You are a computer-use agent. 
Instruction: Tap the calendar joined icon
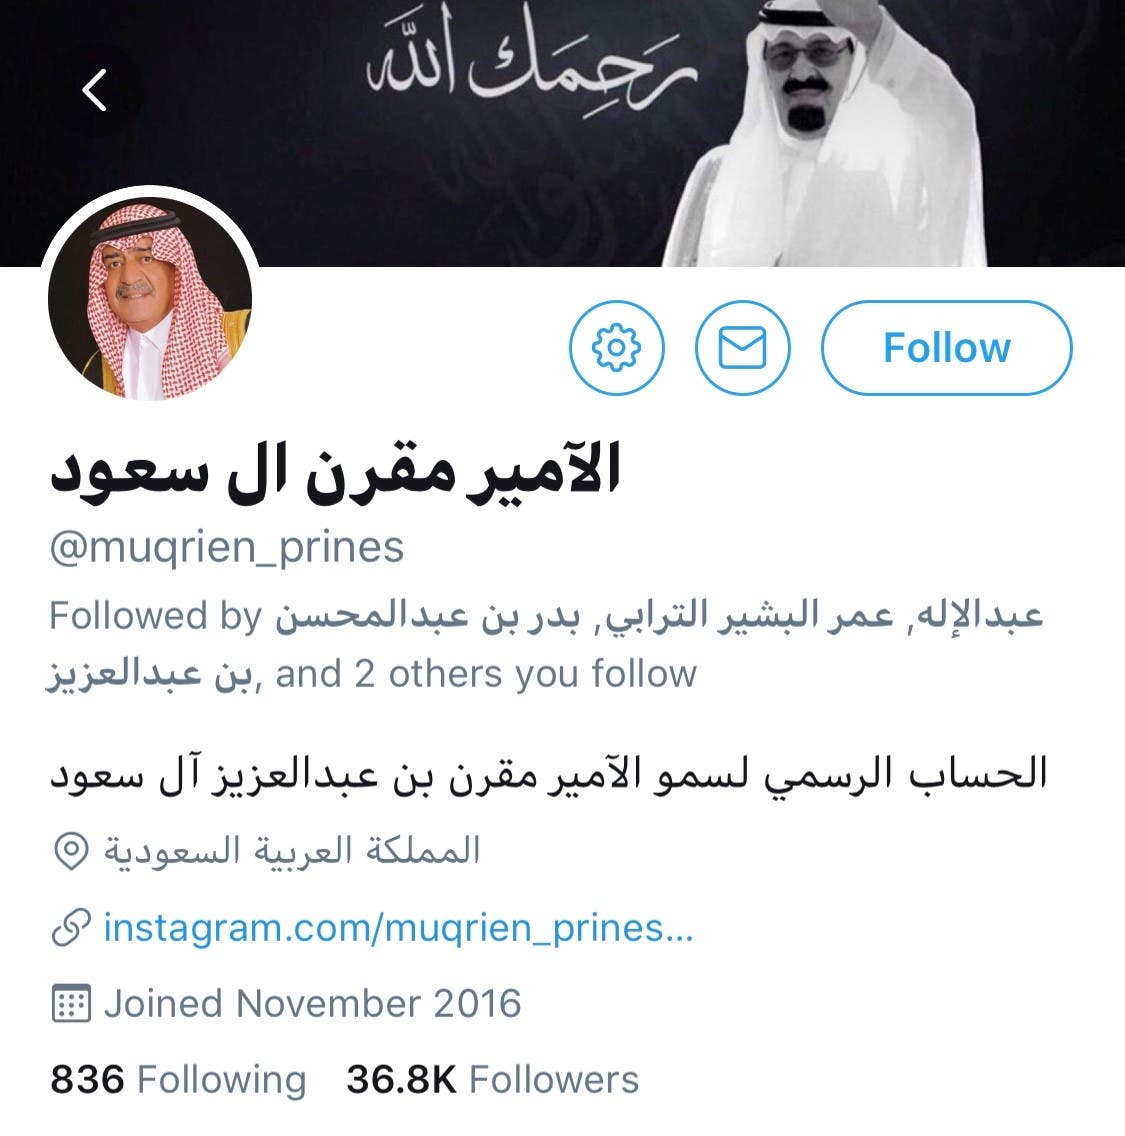coord(71,1003)
